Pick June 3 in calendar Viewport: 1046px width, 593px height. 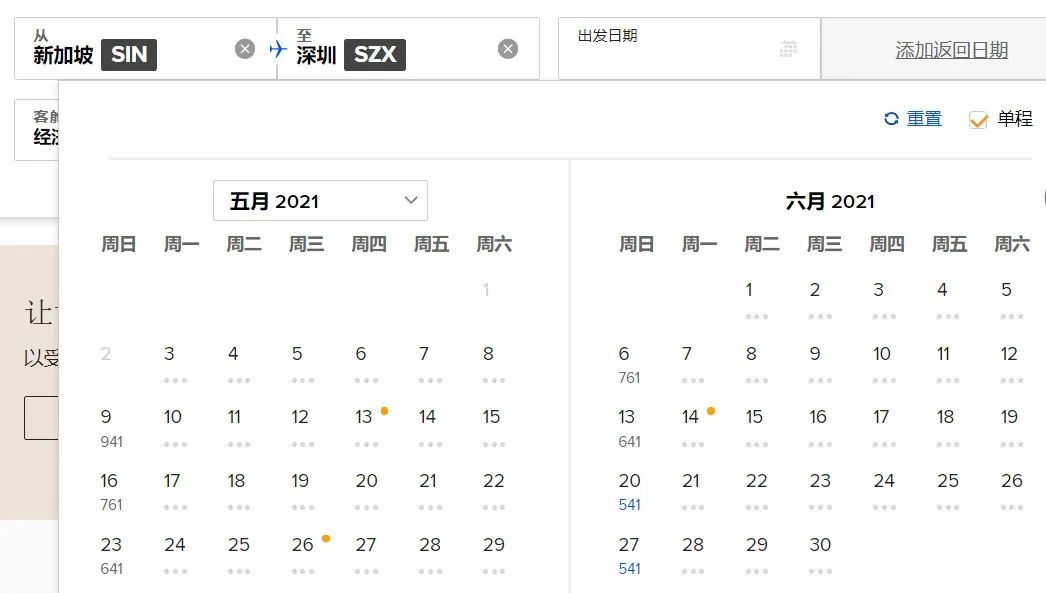pos(884,300)
